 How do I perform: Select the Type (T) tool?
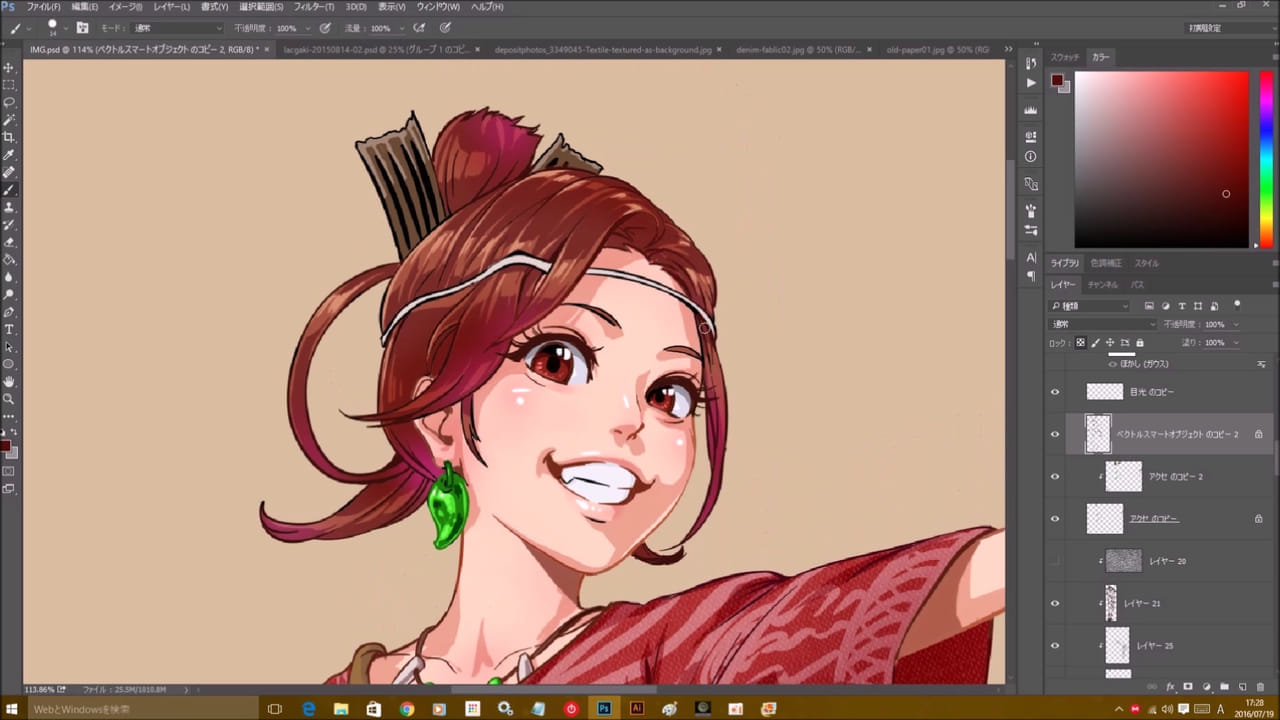tap(9, 329)
